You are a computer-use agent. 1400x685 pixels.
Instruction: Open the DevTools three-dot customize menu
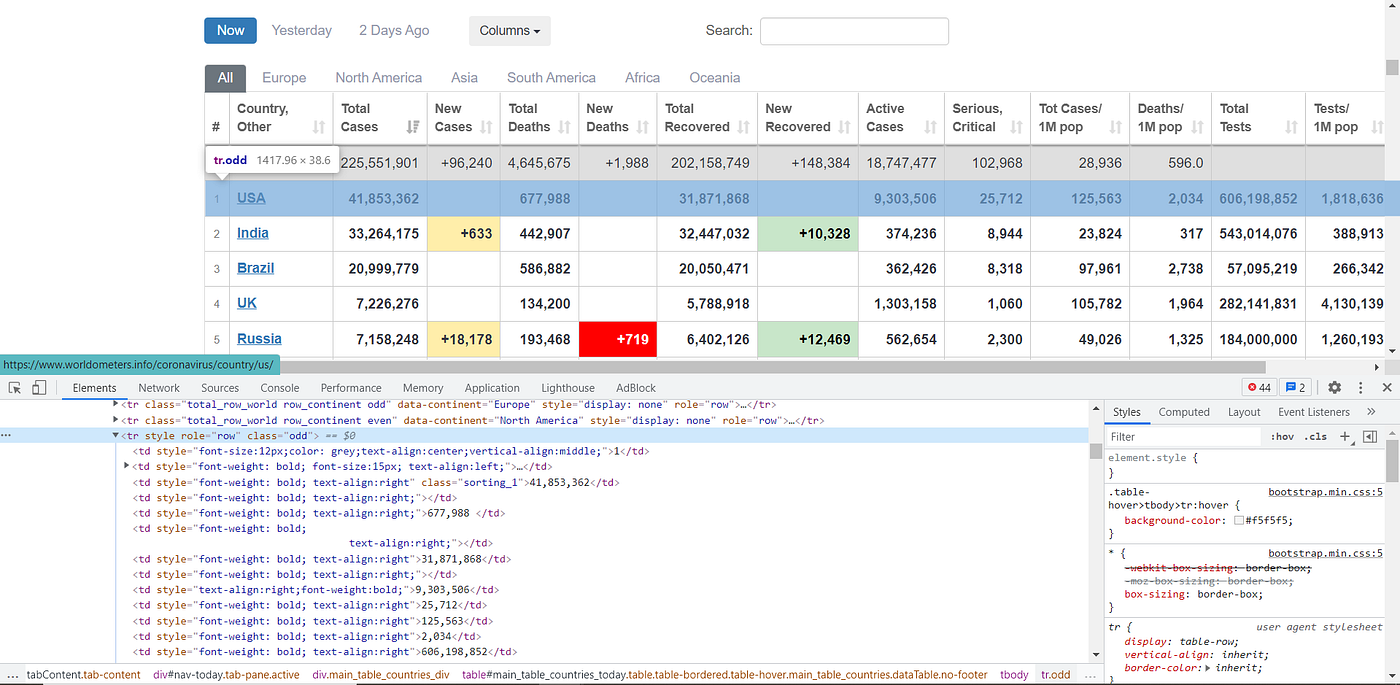tap(1361, 388)
